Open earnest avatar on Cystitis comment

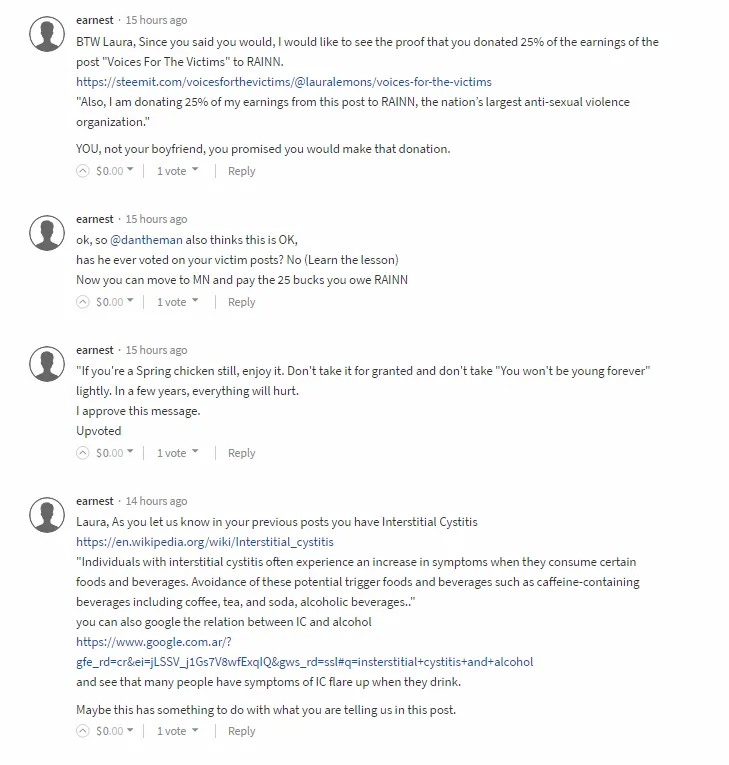(x=47, y=515)
